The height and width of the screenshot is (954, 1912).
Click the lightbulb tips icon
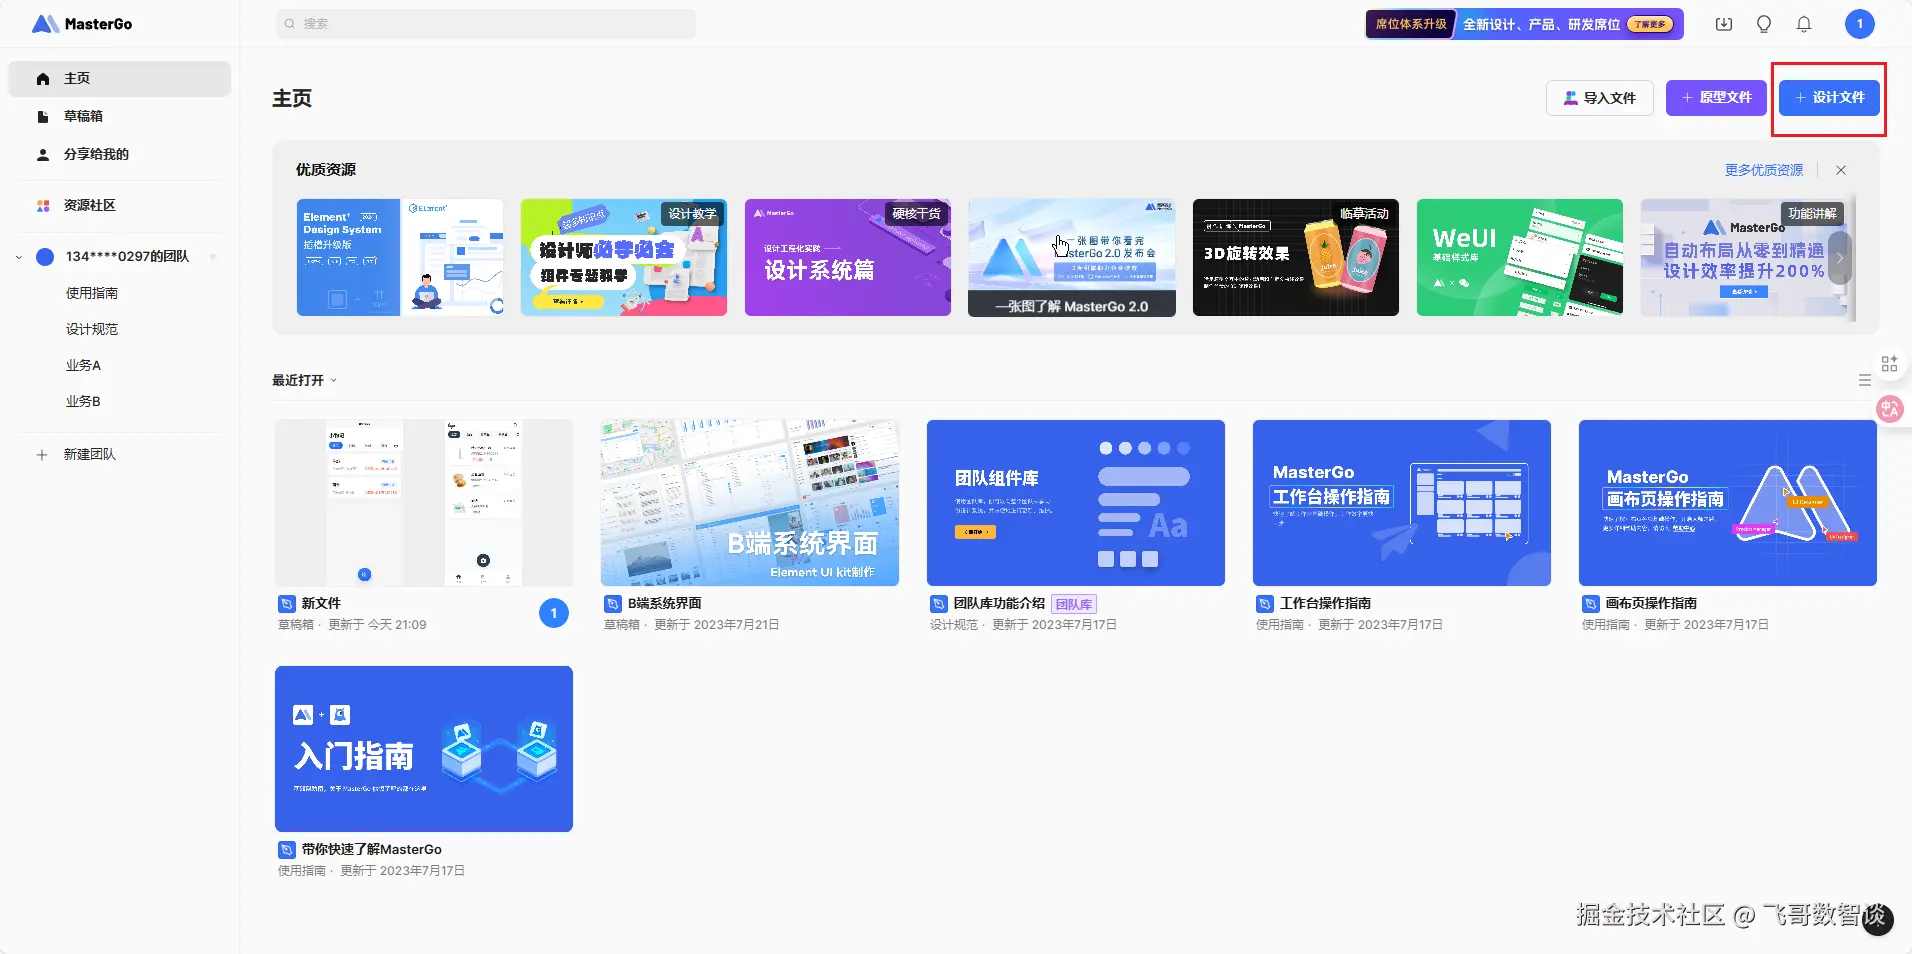coord(1764,24)
